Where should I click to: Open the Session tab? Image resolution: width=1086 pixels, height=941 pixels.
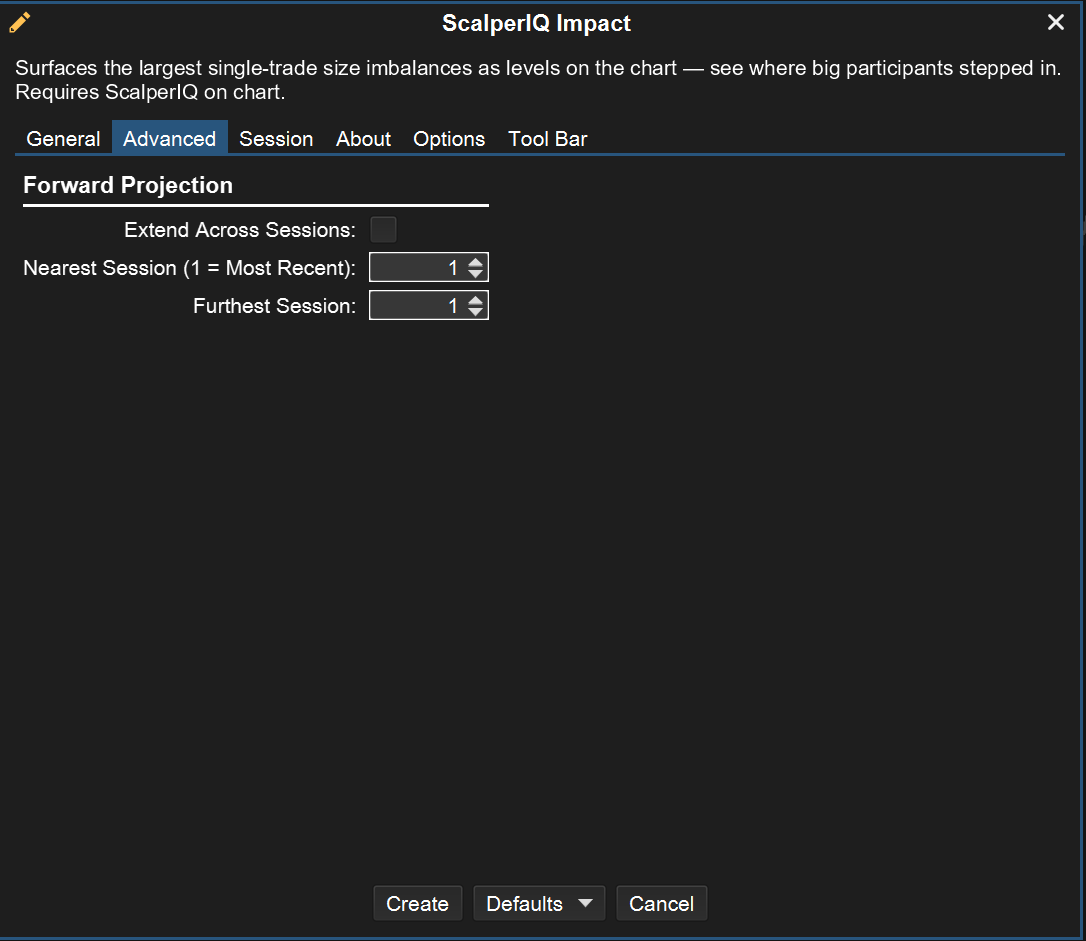(276, 139)
